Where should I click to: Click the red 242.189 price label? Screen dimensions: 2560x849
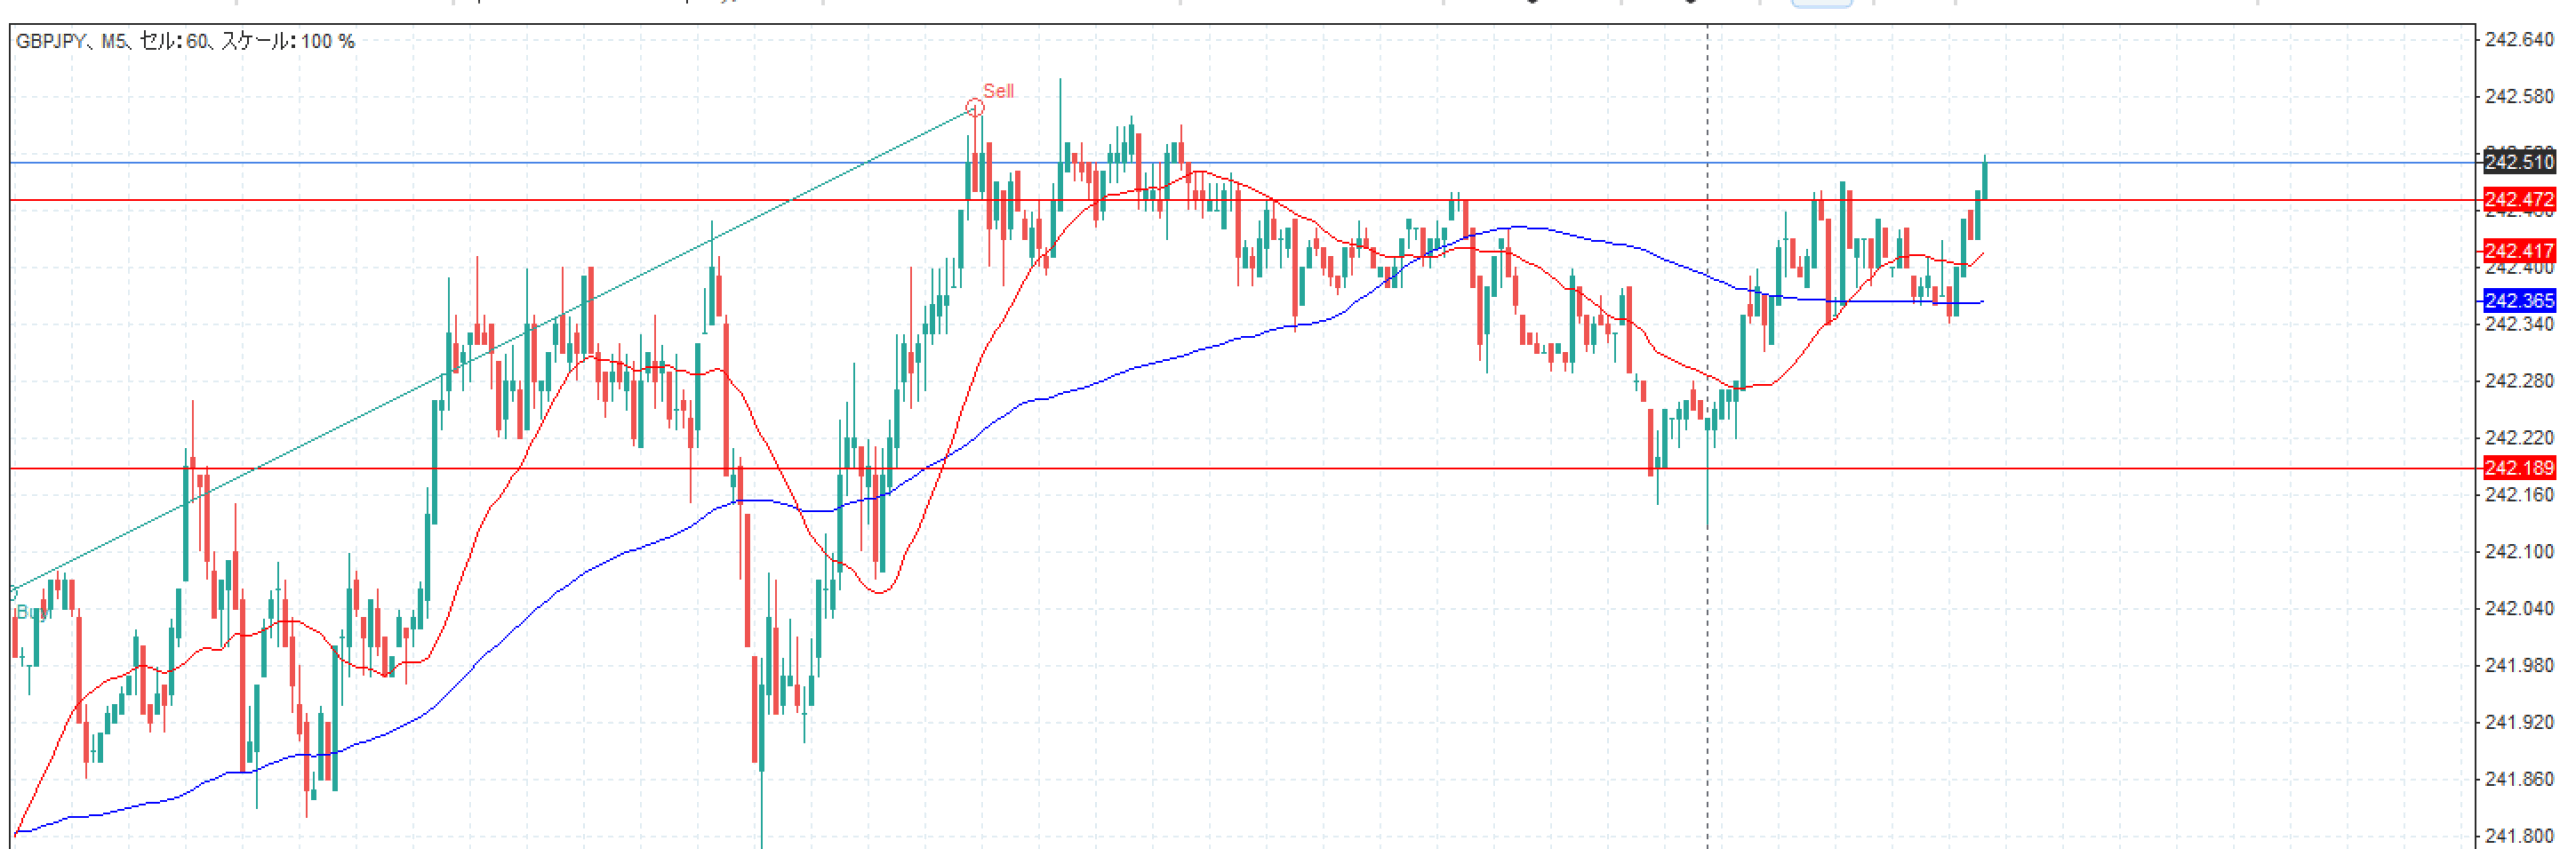coord(2518,468)
